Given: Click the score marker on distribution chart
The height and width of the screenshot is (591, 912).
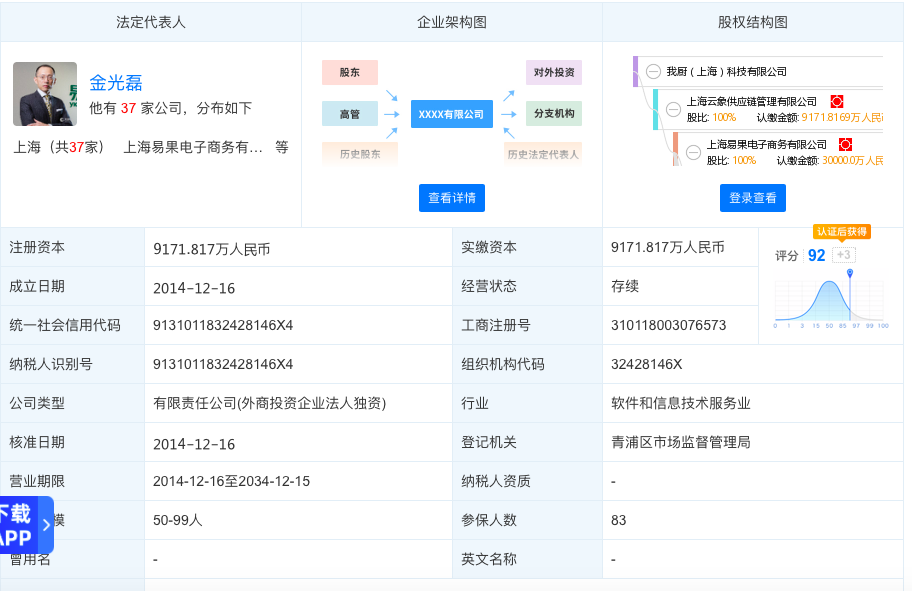Looking at the screenshot, I should pos(850,273).
